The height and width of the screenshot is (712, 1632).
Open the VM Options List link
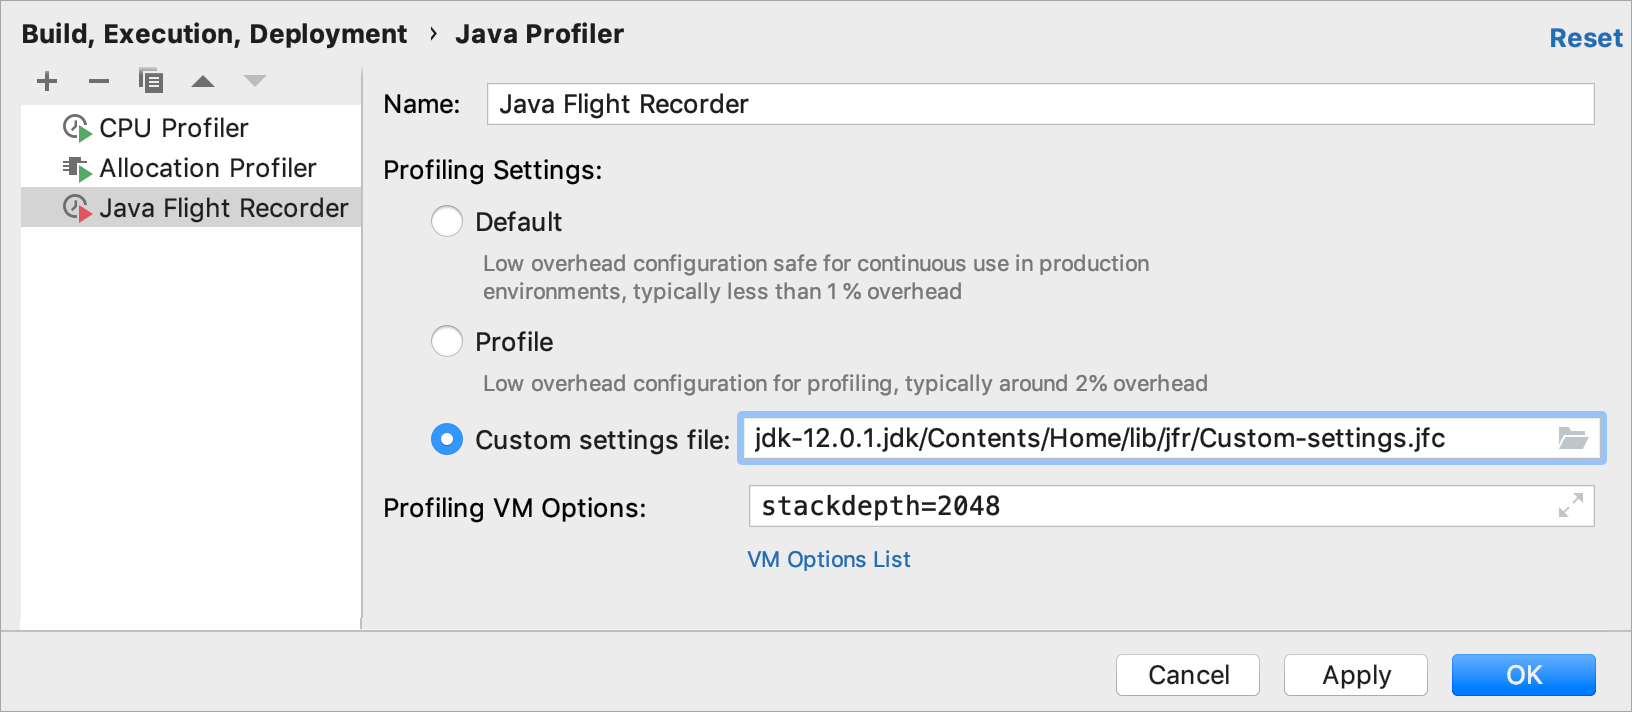(x=829, y=560)
